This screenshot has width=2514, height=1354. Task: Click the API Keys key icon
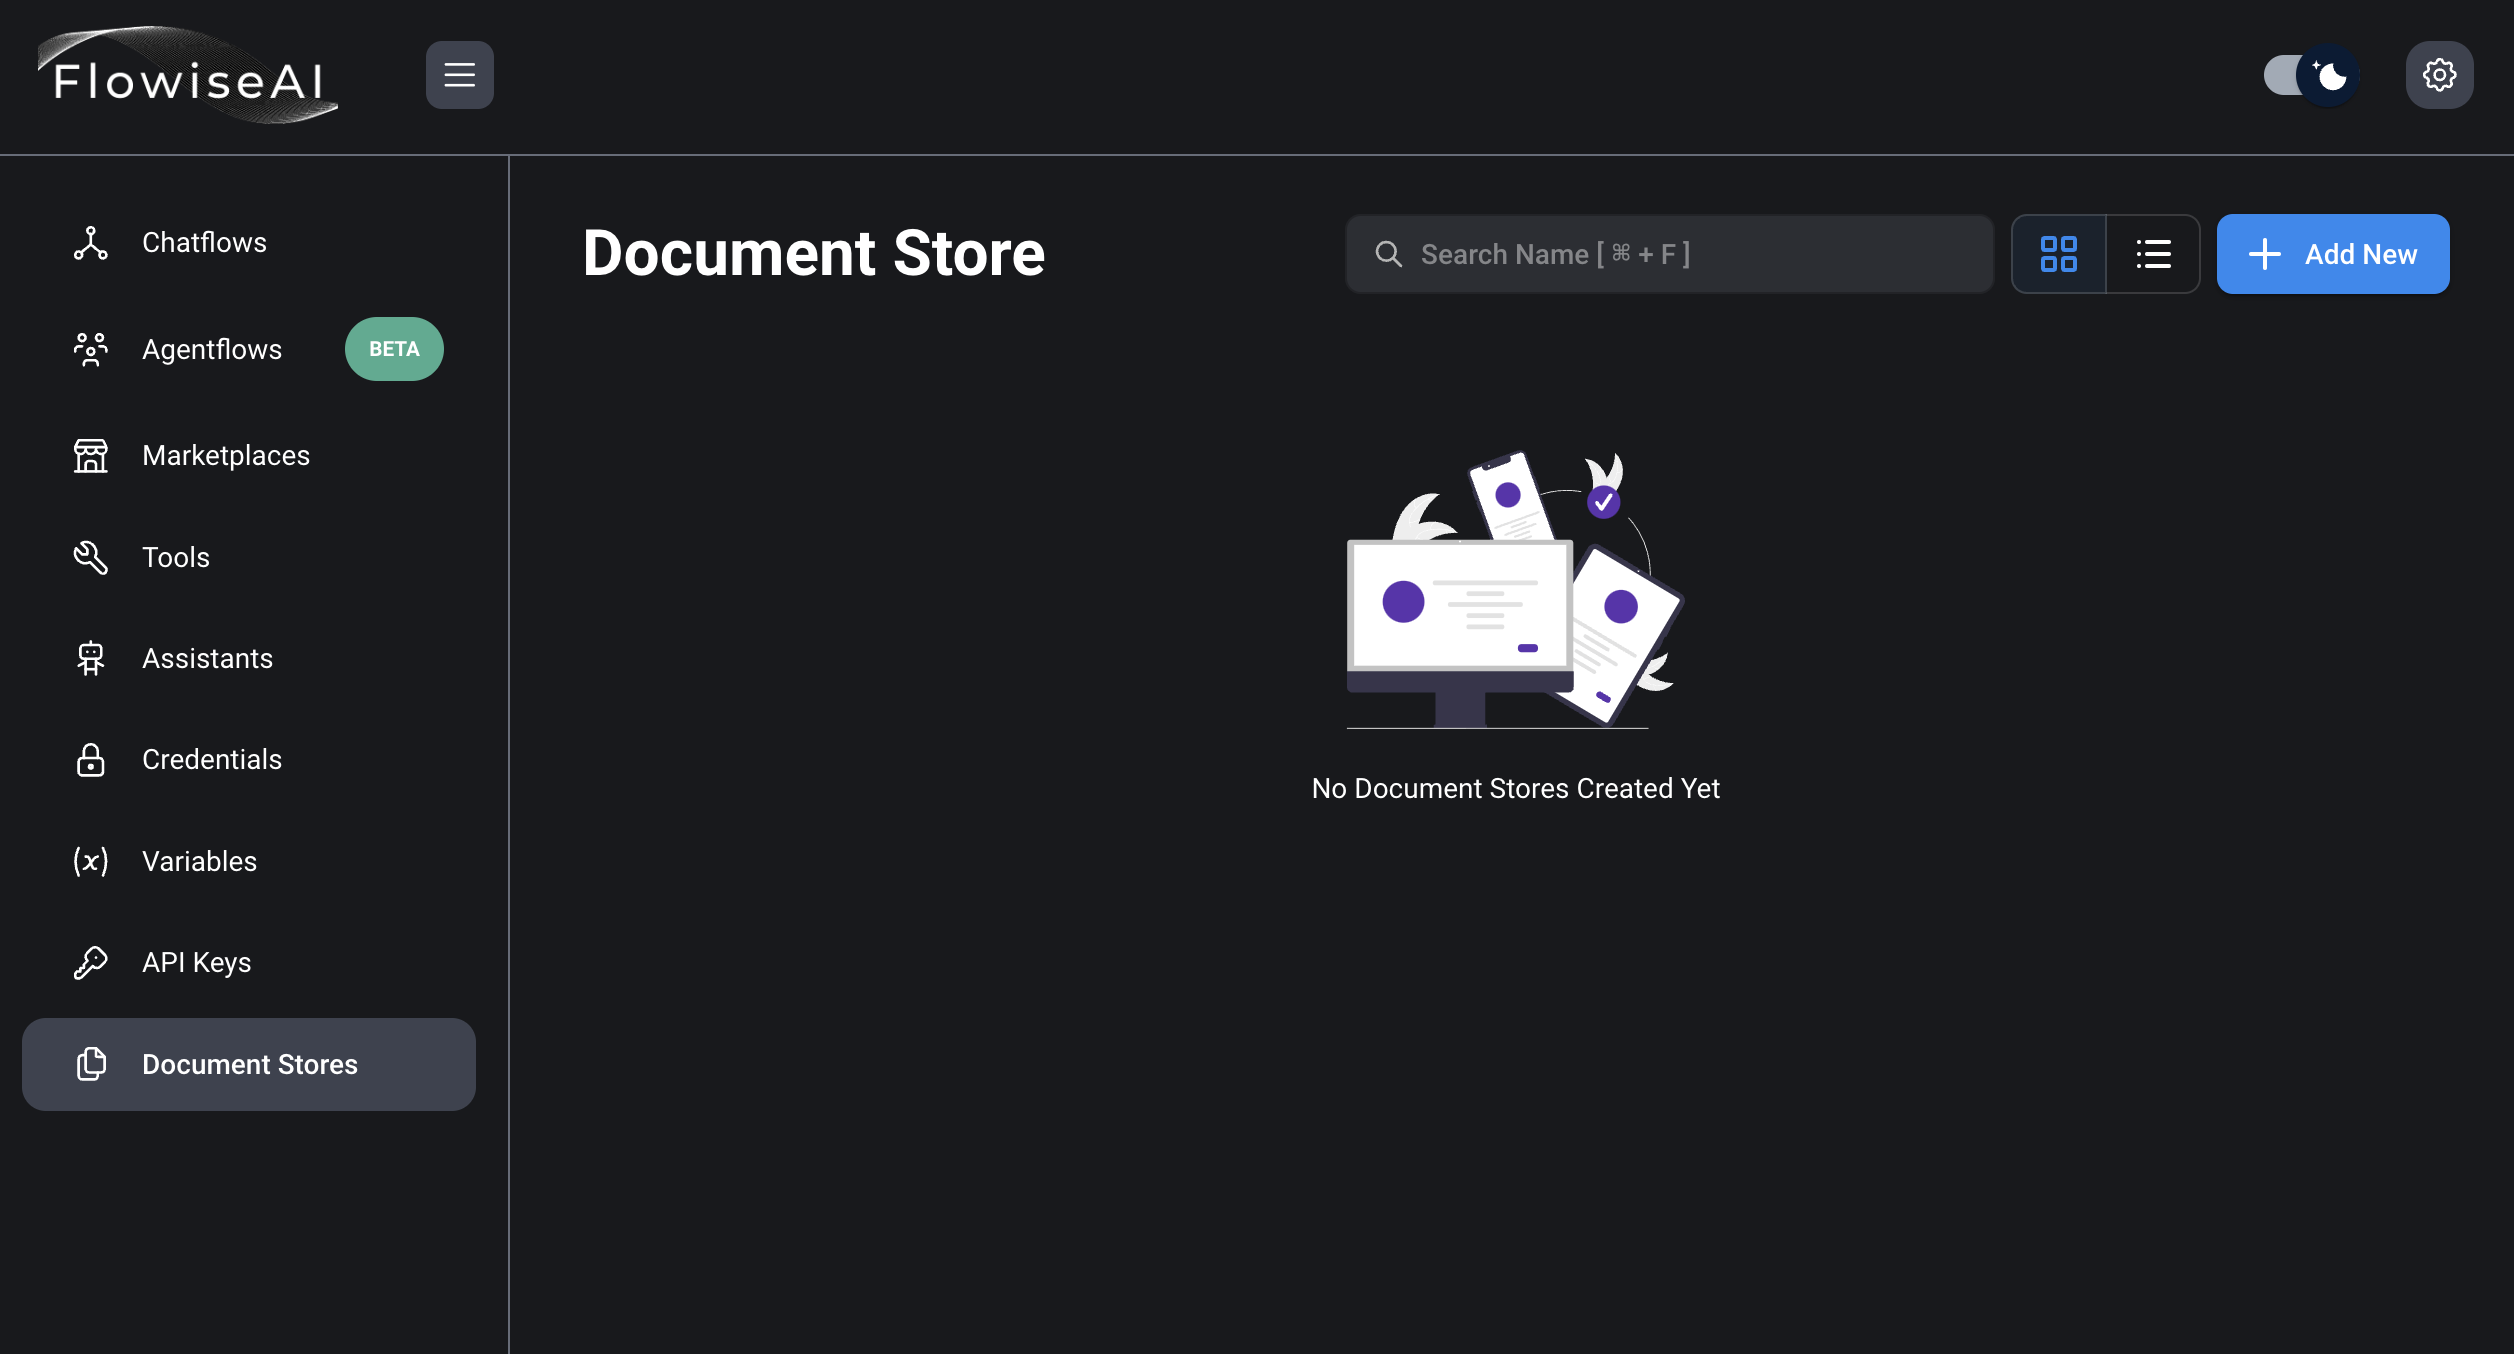[90, 962]
